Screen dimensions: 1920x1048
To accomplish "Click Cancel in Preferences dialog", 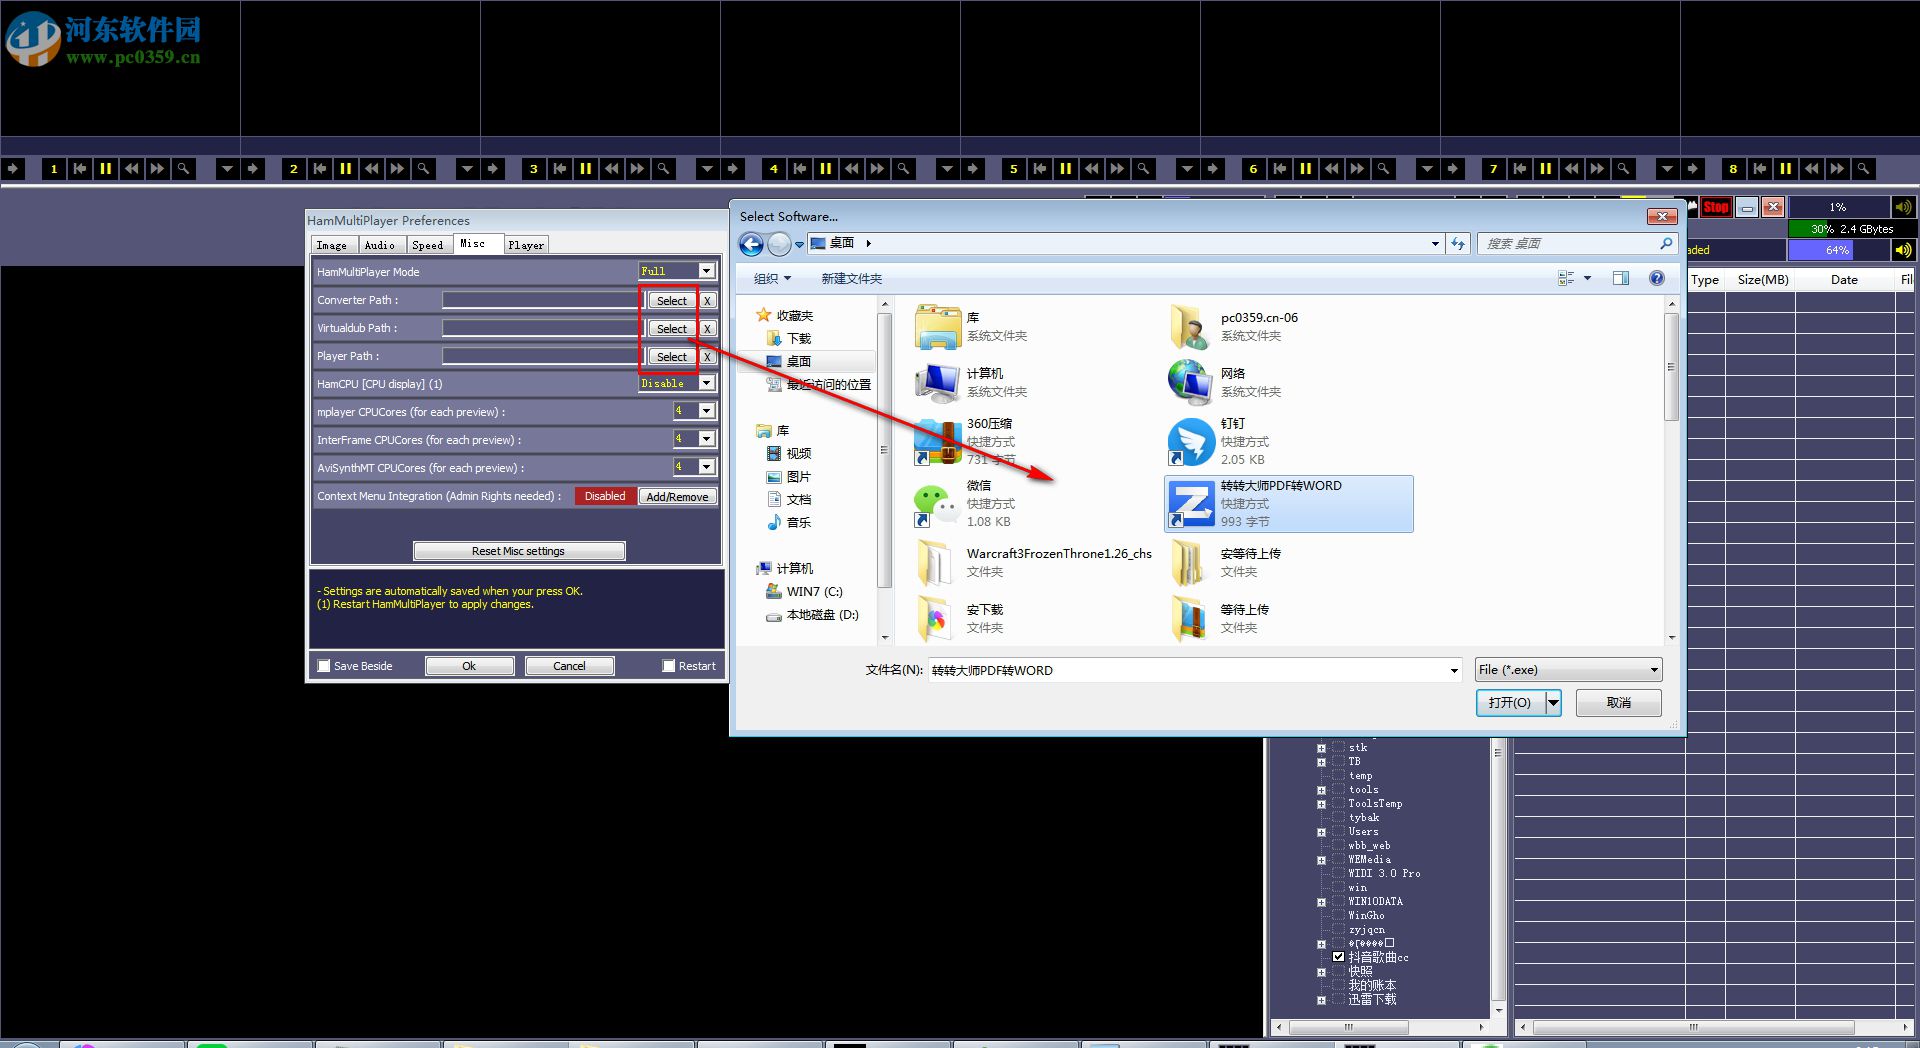I will [569, 666].
